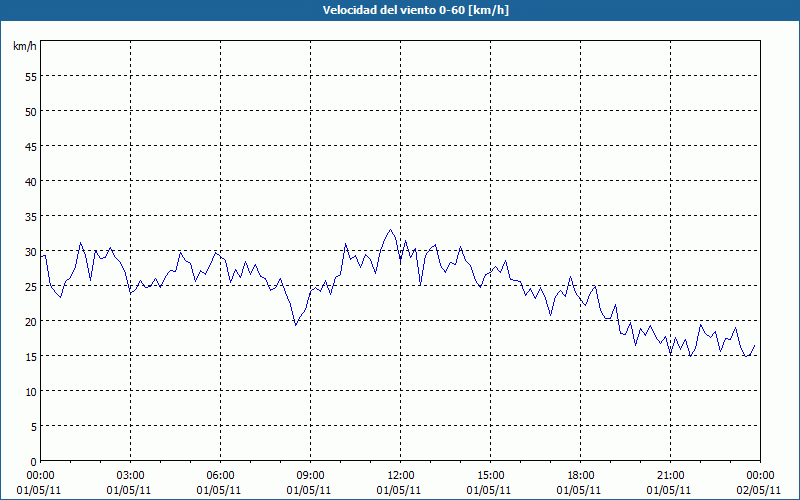Click the "01/05/11" date under 03:00
800x500 pixels.
(129, 490)
